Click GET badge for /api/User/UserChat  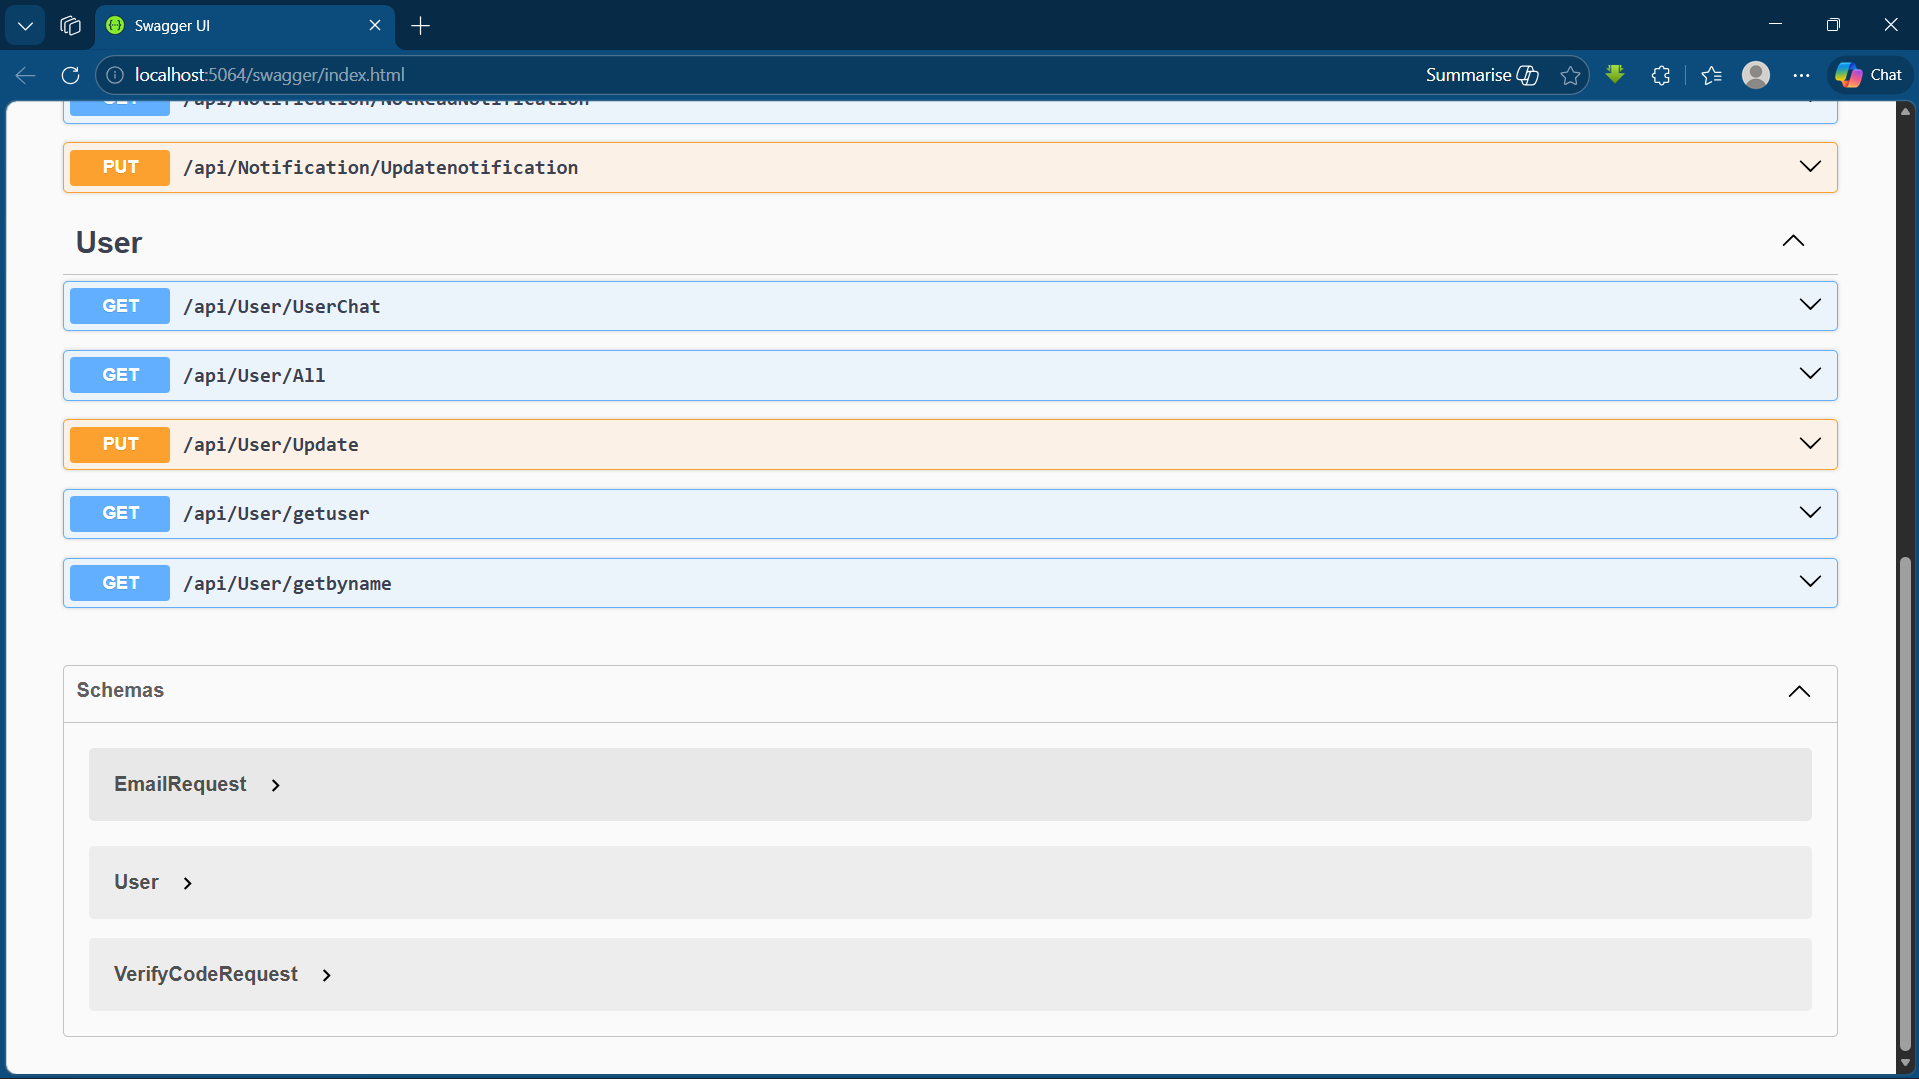tap(120, 306)
